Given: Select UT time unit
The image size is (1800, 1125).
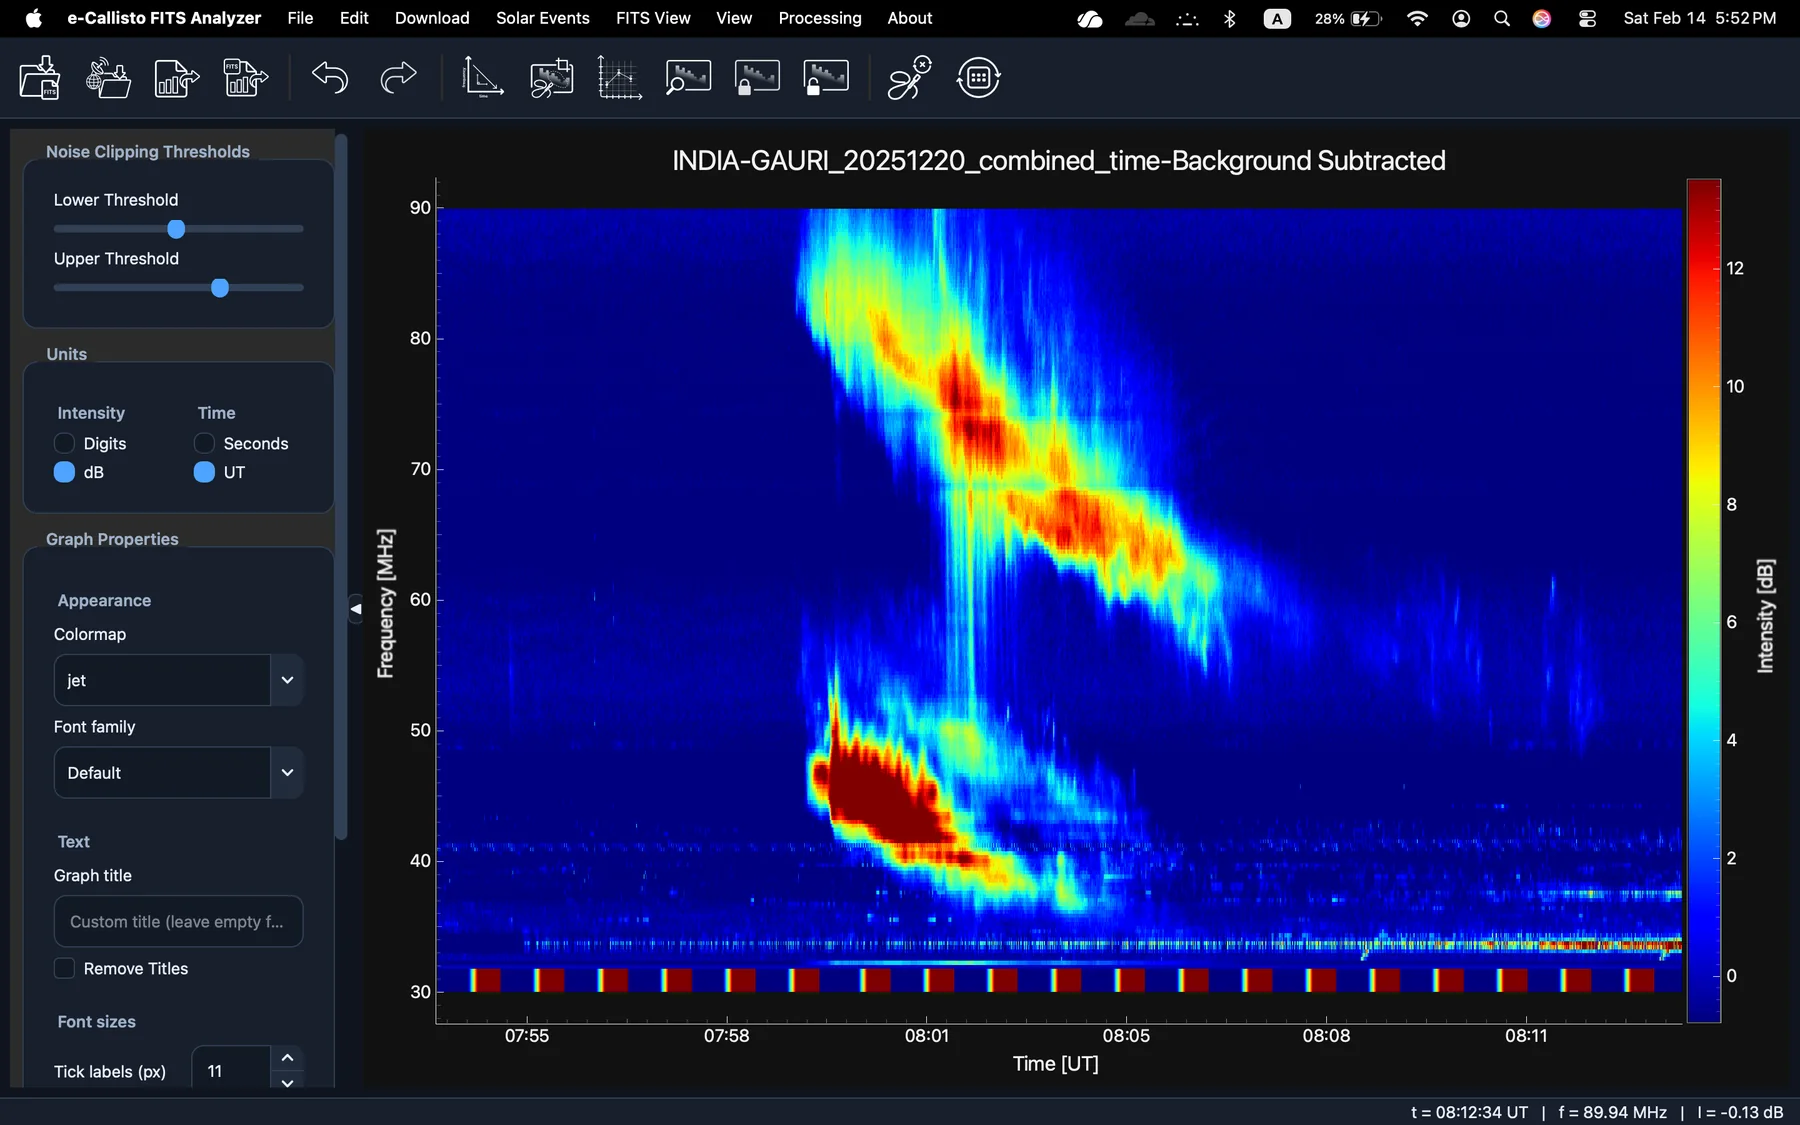Looking at the screenshot, I should coord(204,472).
